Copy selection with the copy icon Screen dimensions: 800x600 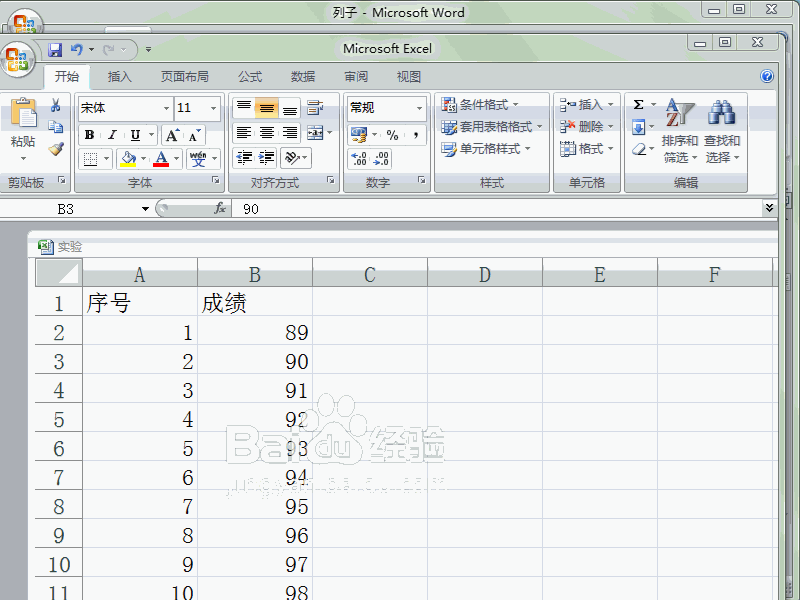[x=56, y=127]
